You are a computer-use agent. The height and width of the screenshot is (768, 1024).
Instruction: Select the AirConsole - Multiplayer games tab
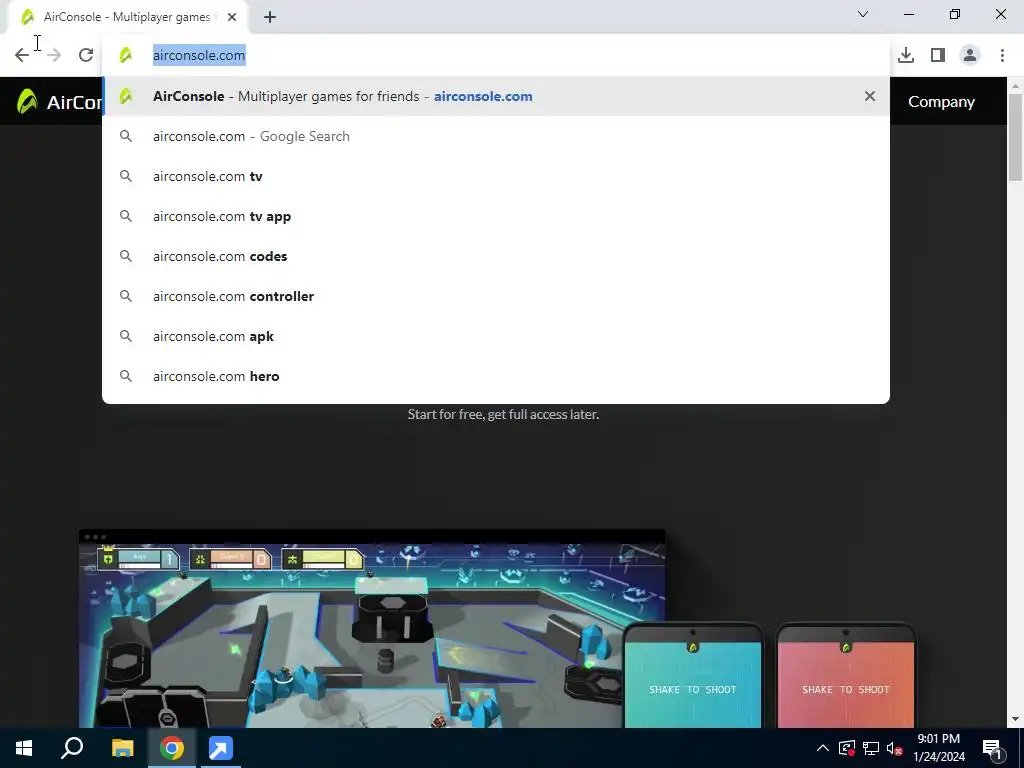(x=128, y=17)
